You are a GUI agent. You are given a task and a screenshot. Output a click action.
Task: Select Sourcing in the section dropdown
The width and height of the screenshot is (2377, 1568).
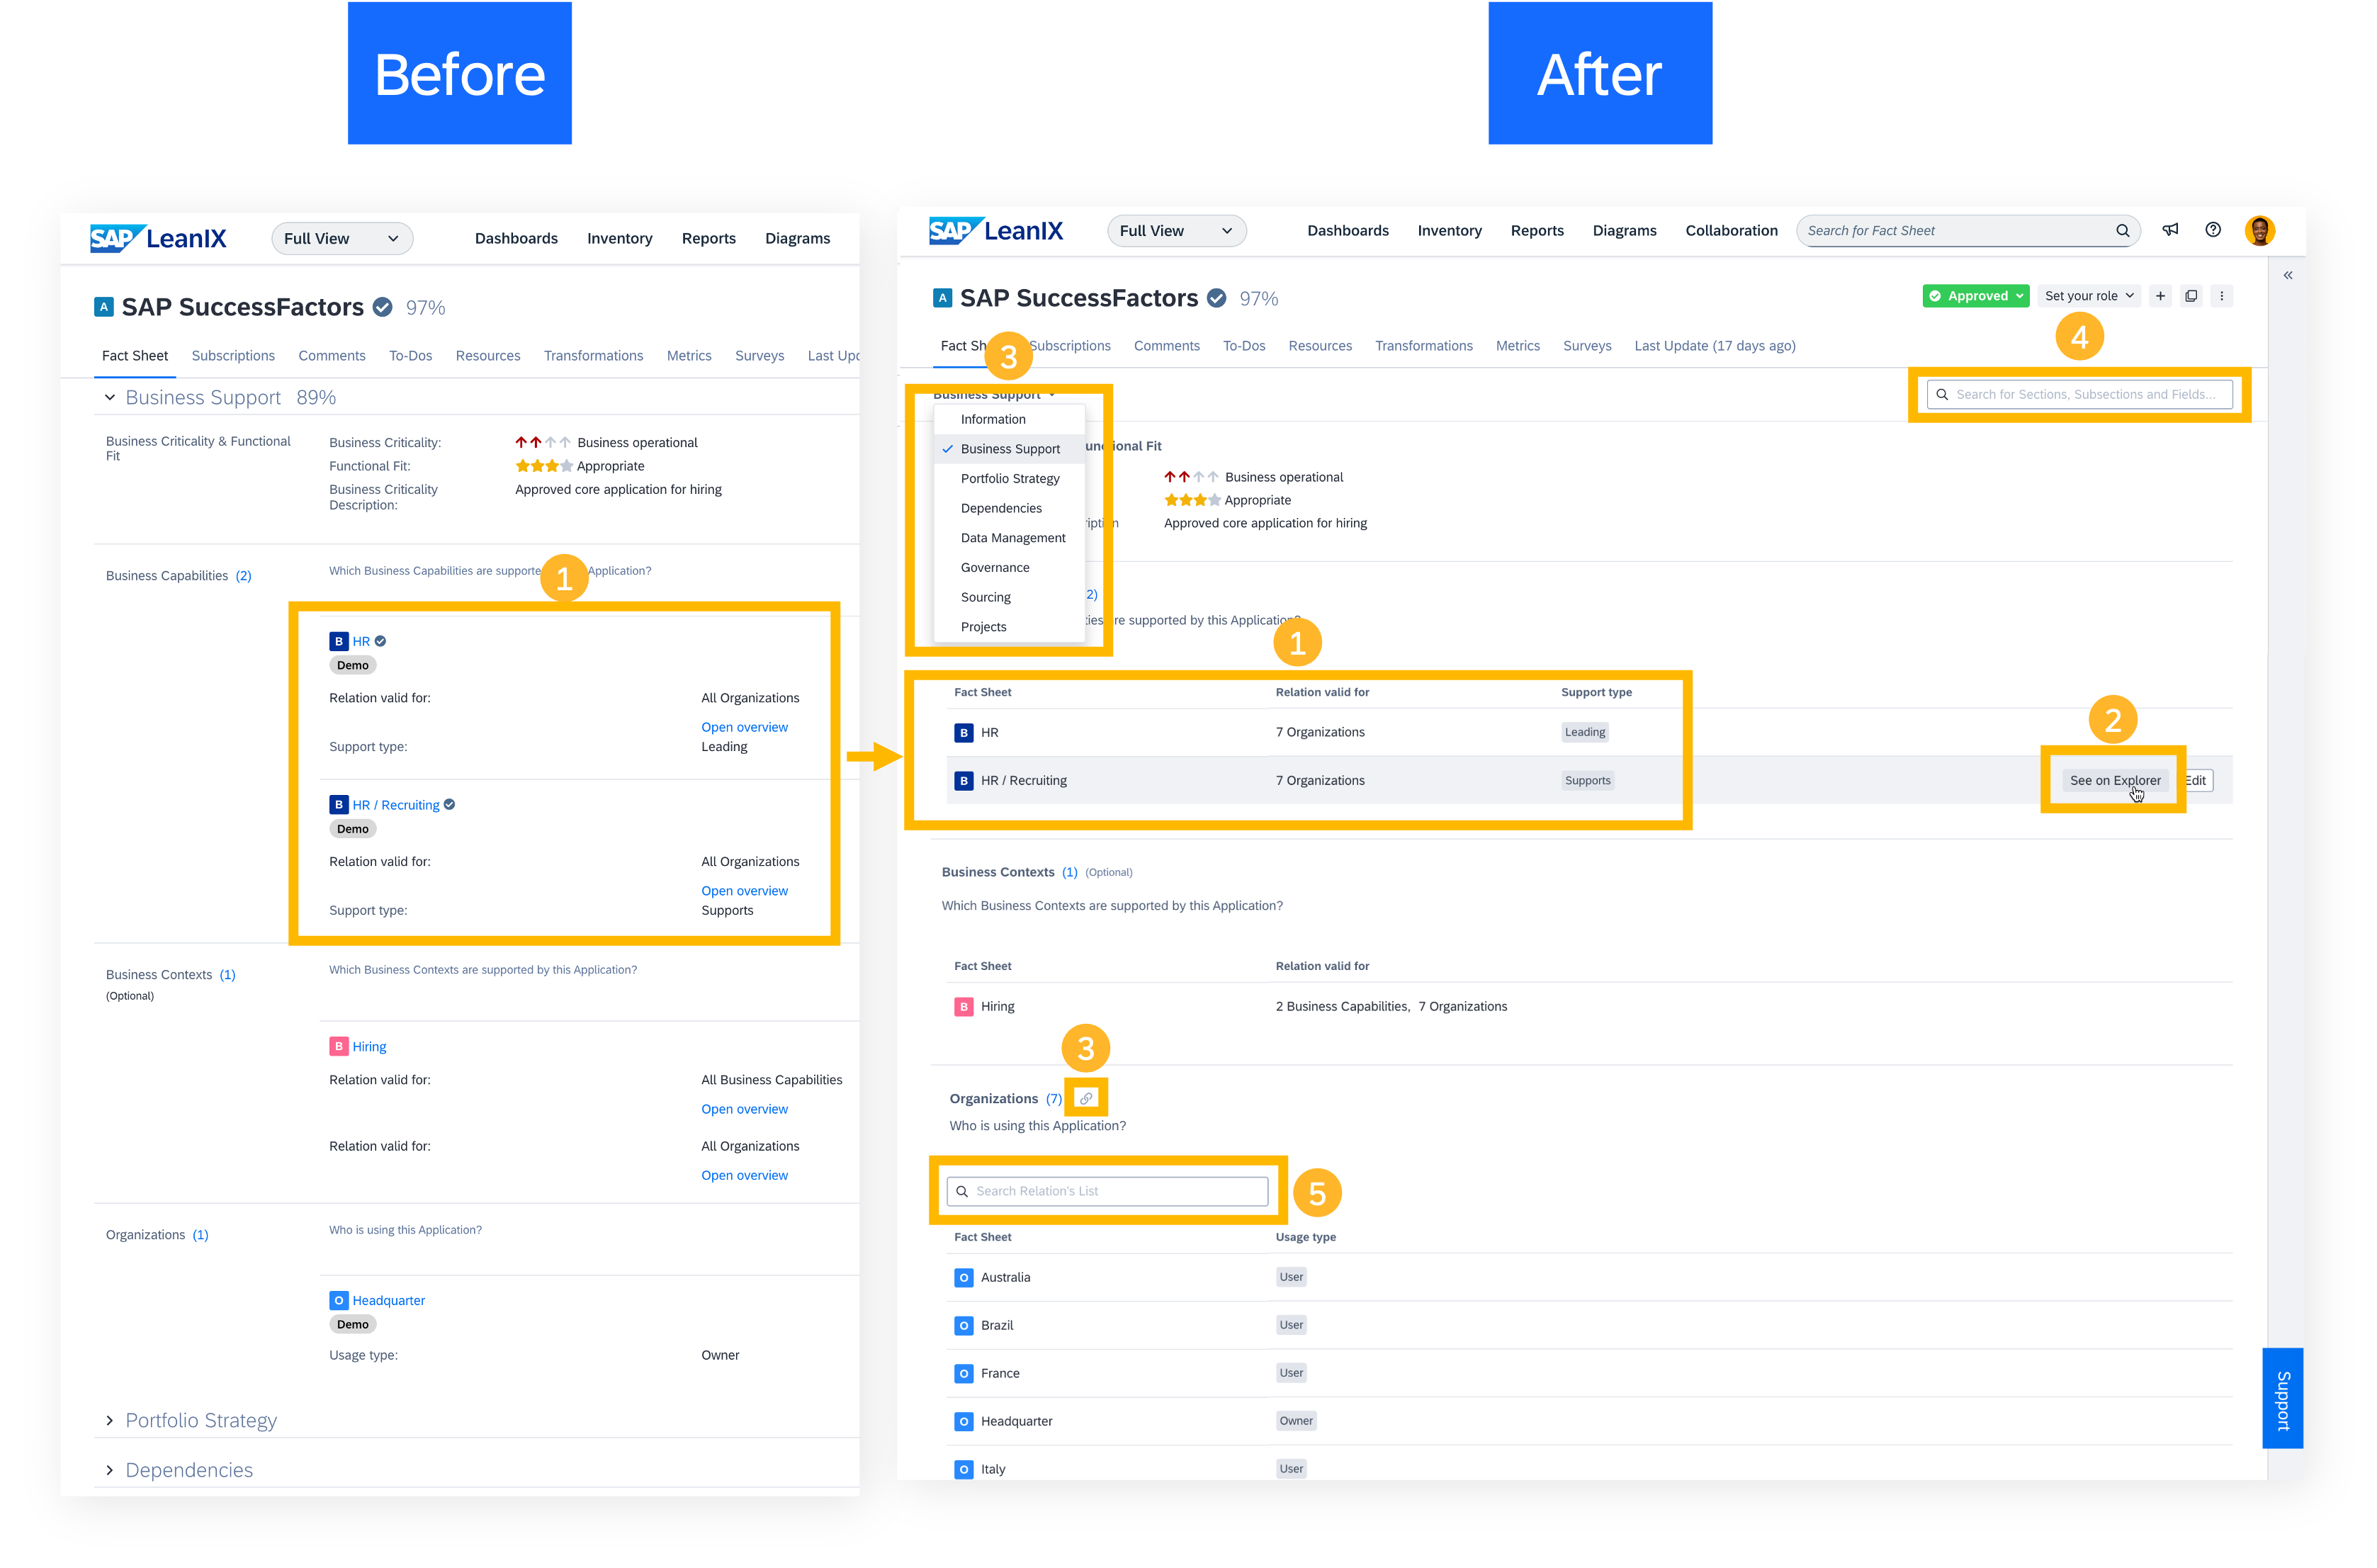point(1009,597)
